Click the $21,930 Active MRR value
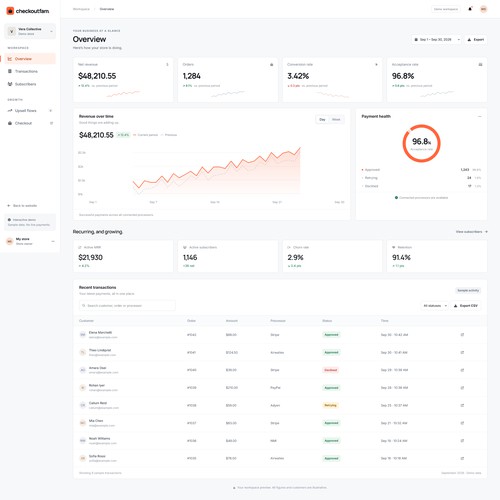Screen dimensions: 500x500 pos(90,257)
